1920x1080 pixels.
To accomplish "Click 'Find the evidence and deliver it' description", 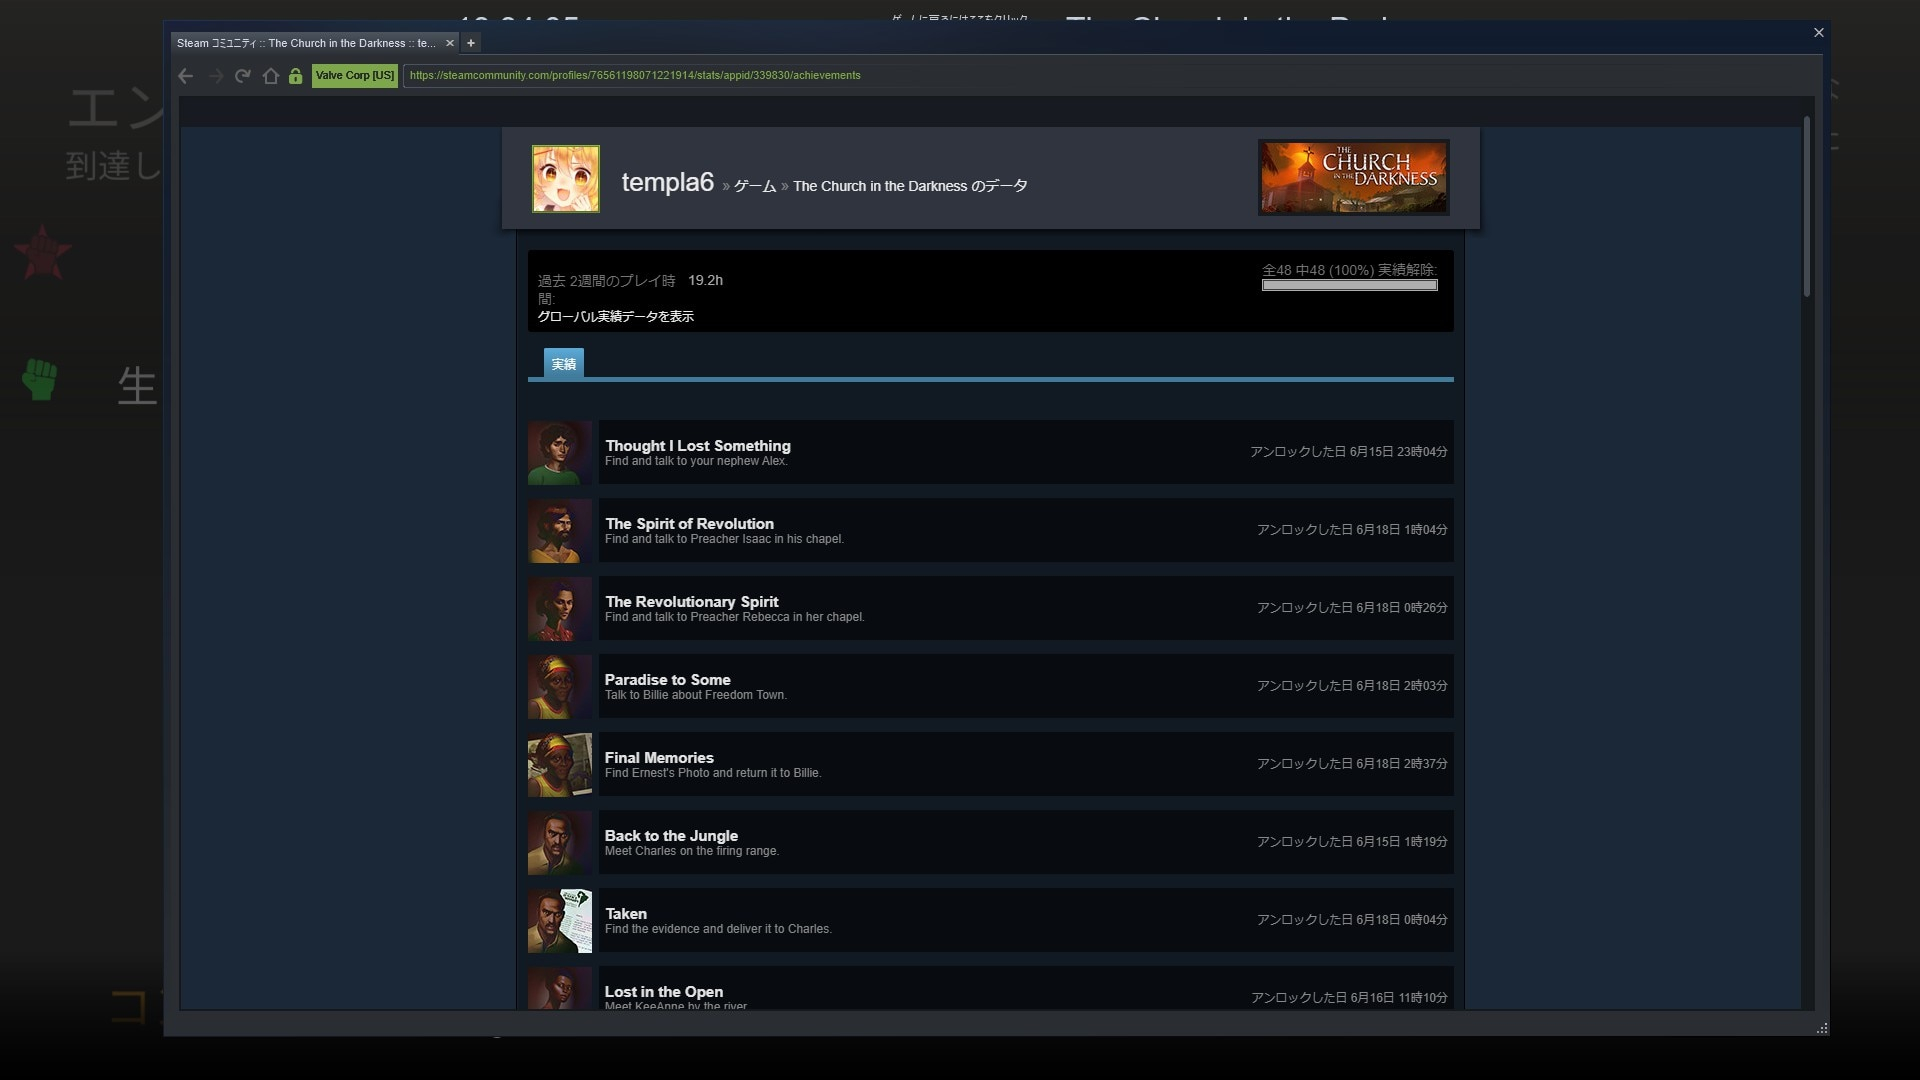I will (718, 929).
